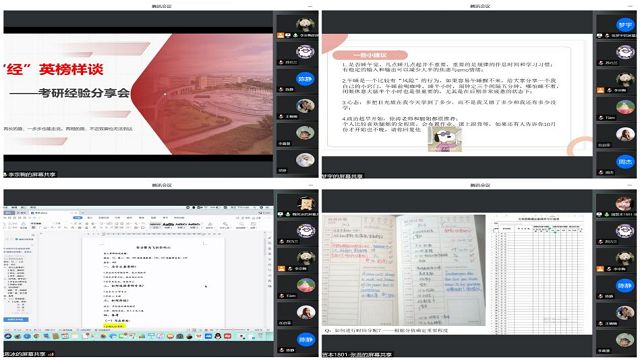Select the red app icon next to QQ in the dock
The image size is (640, 360).
click(227, 336)
